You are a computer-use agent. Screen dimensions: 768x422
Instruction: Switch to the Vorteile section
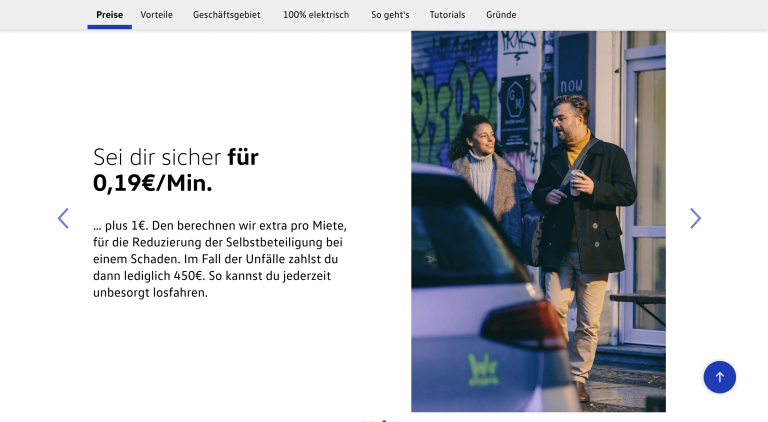point(157,15)
